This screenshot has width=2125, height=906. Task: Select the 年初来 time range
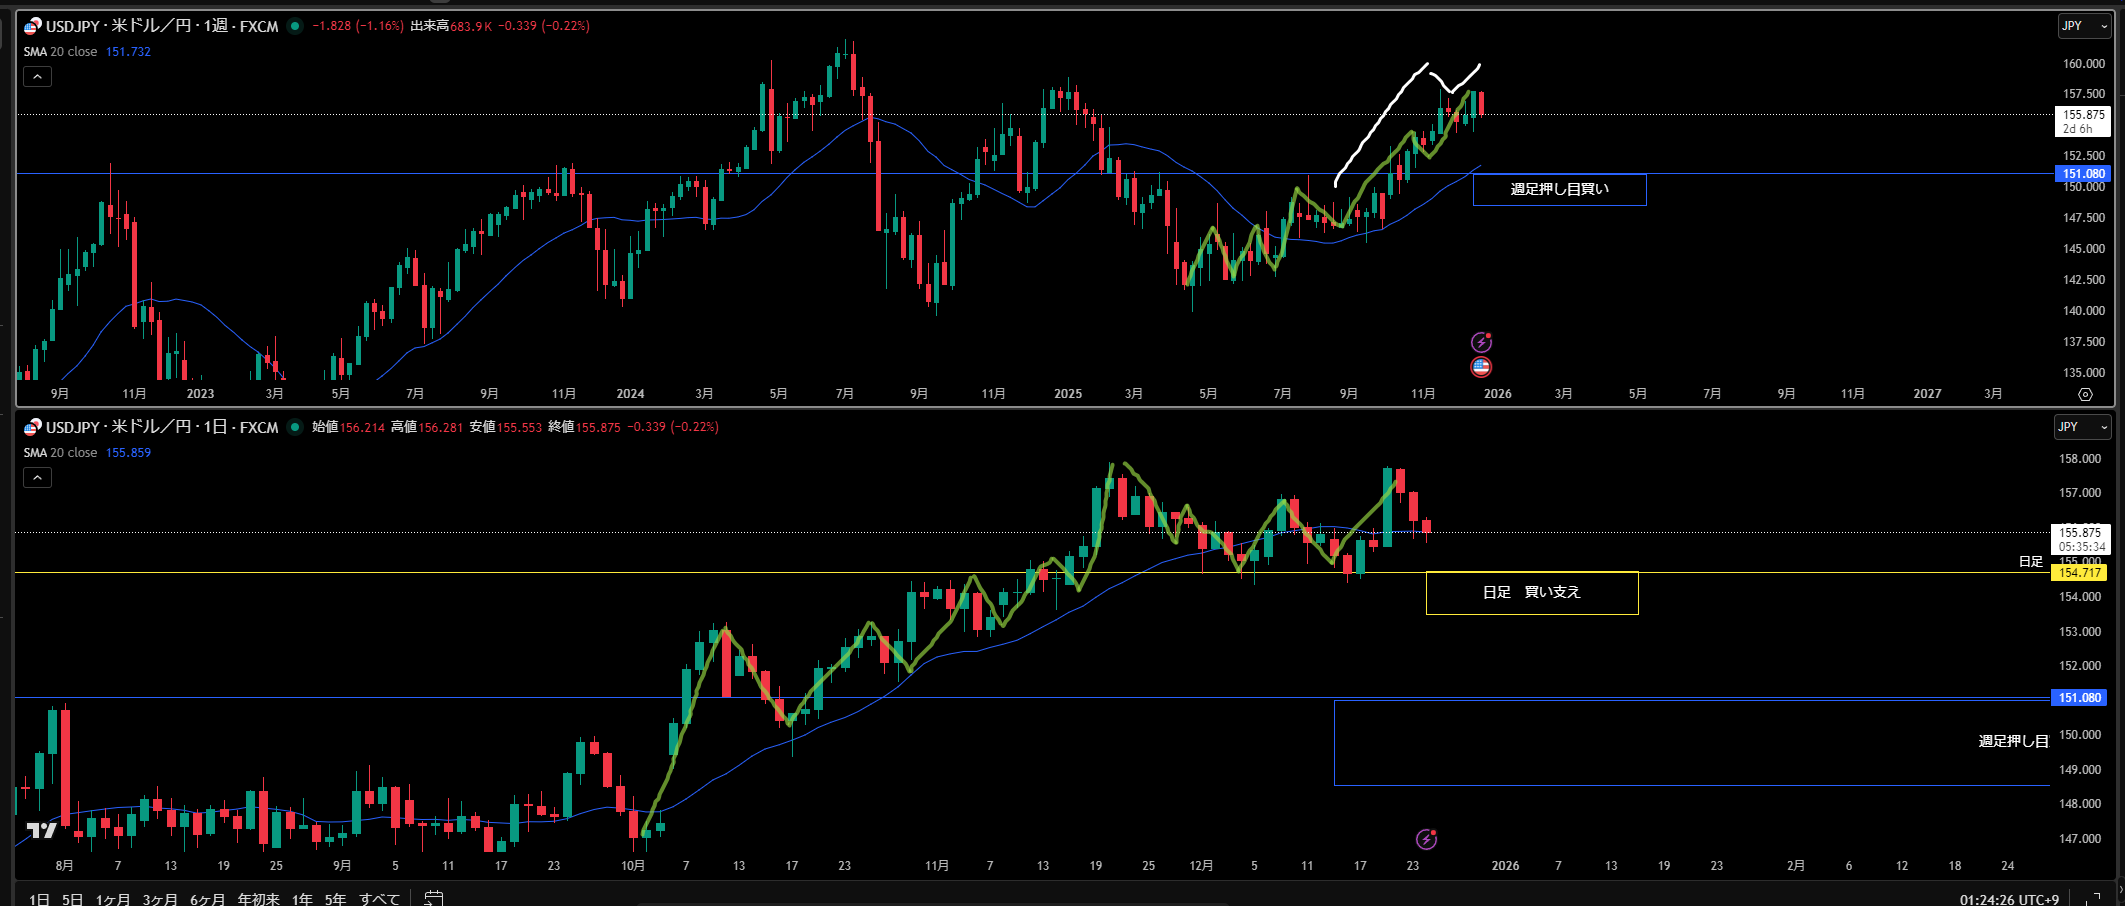pos(258,899)
